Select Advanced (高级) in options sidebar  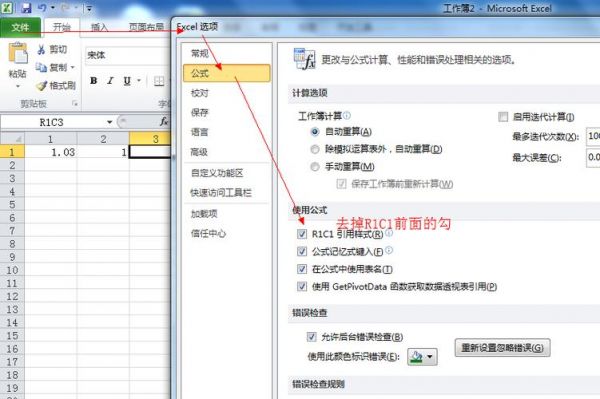227,152
